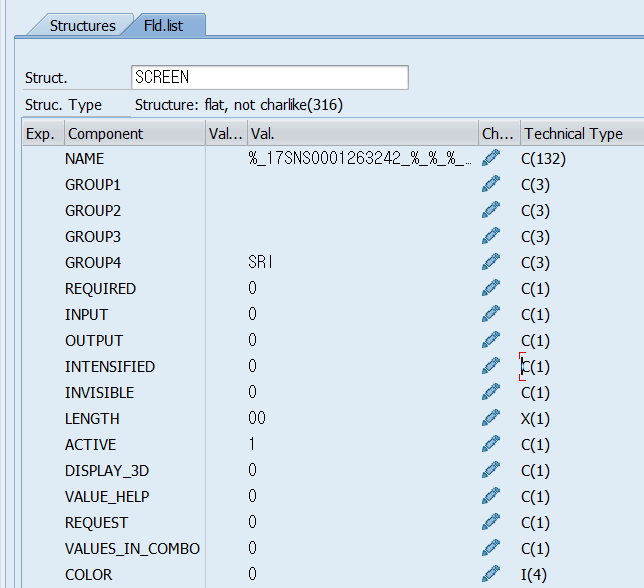Click the Technical Type column header

[x=582, y=133]
